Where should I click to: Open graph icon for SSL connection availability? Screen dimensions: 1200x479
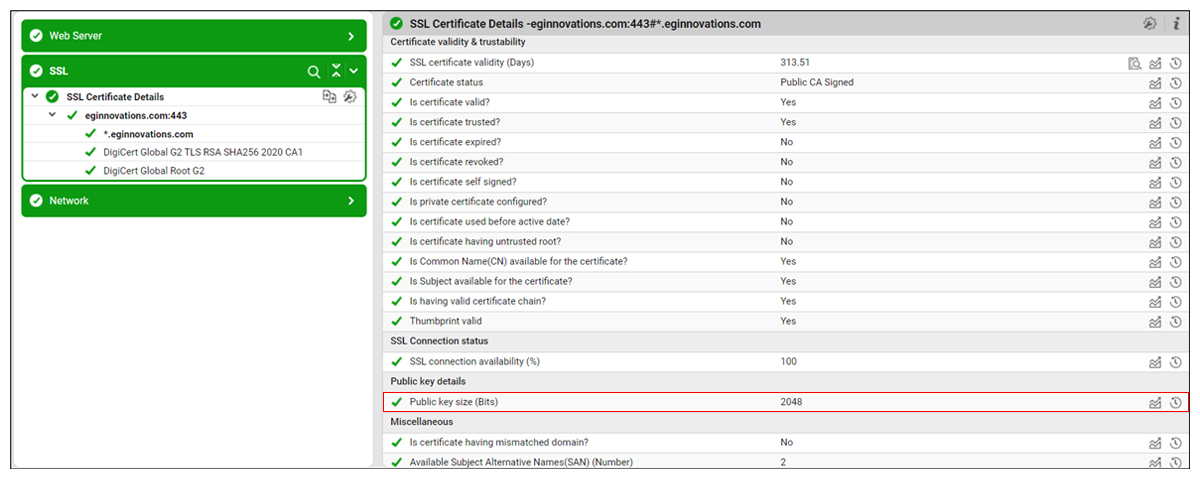coord(1155,362)
